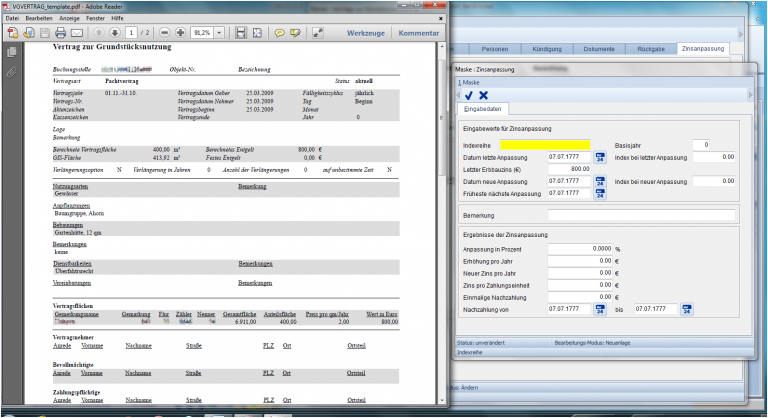Click the Bemerkung text field

pos(641,215)
